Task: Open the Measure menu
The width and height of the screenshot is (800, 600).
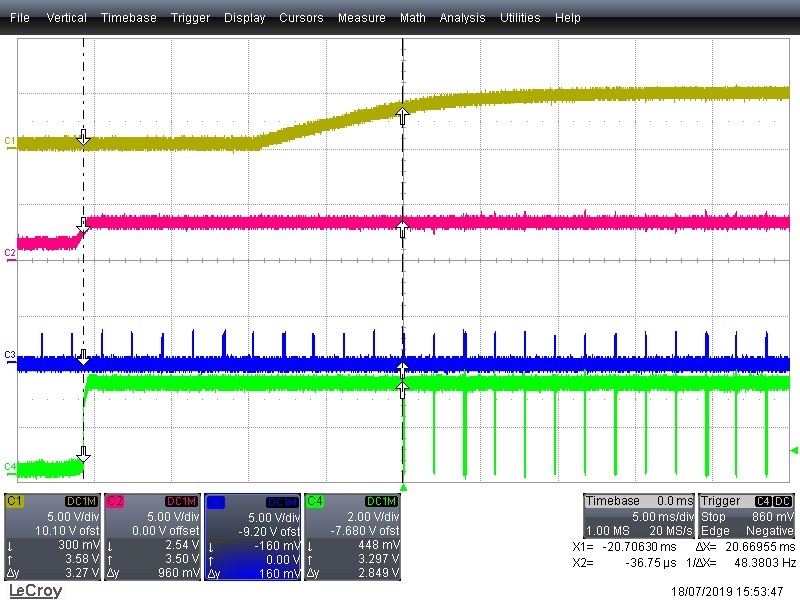Action: click(x=361, y=17)
